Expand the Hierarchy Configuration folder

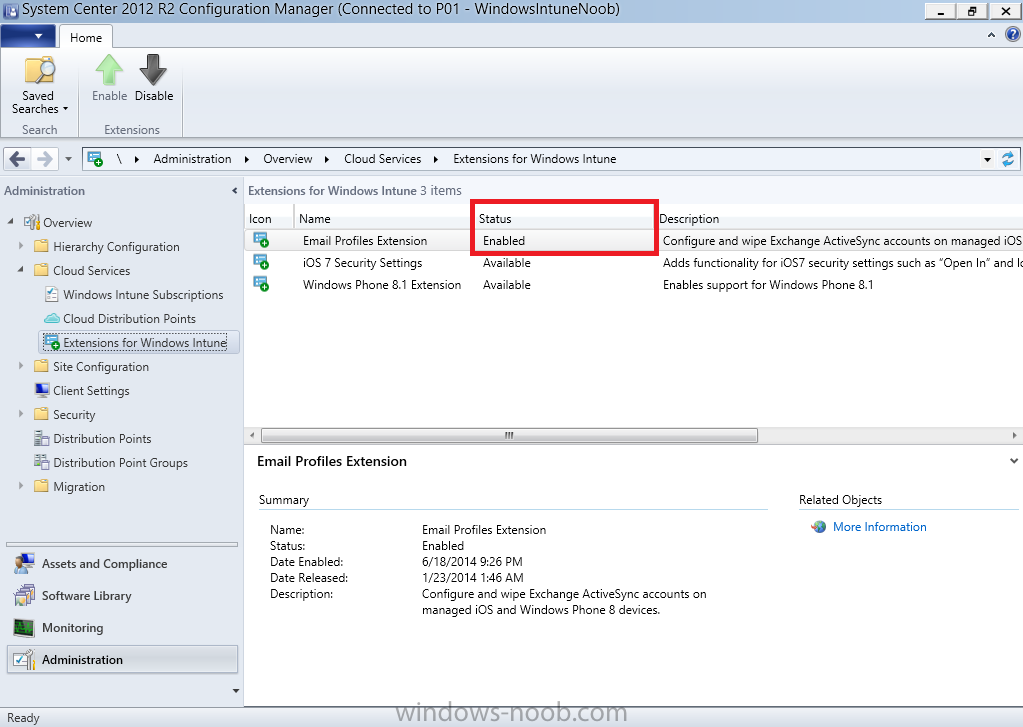pos(21,246)
